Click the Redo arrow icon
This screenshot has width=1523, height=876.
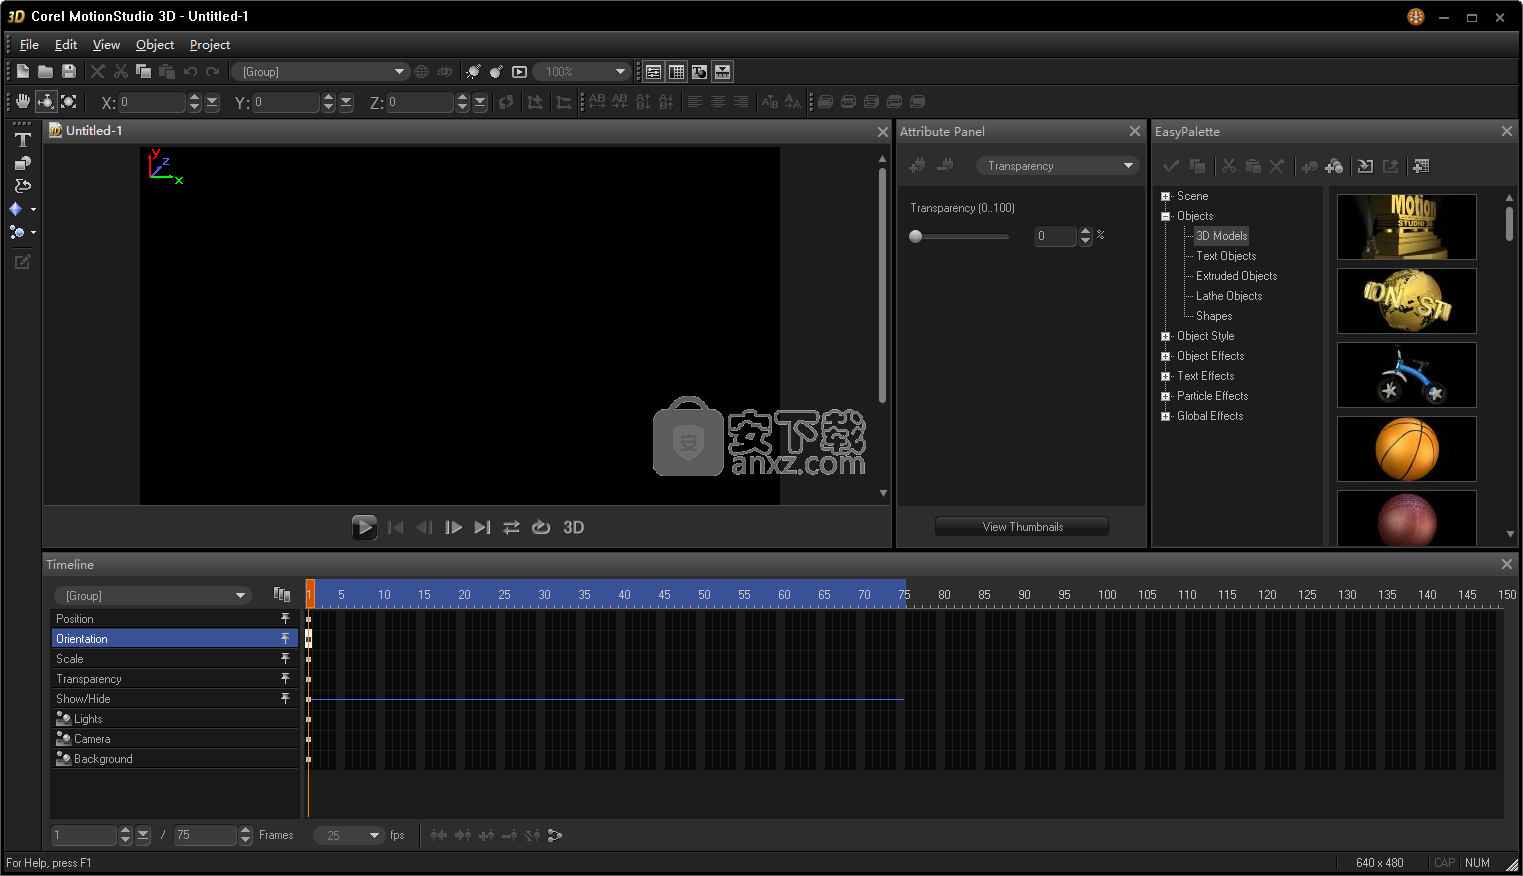click(x=212, y=71)
